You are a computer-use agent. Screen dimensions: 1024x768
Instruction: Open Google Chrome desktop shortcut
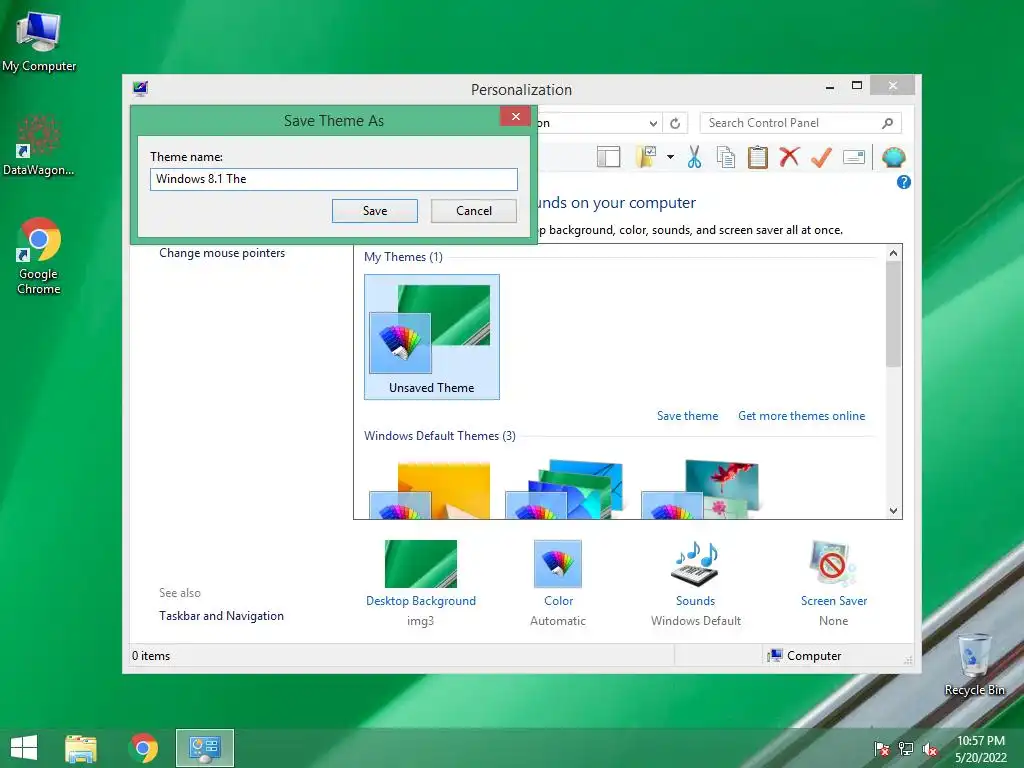point(39,256)
